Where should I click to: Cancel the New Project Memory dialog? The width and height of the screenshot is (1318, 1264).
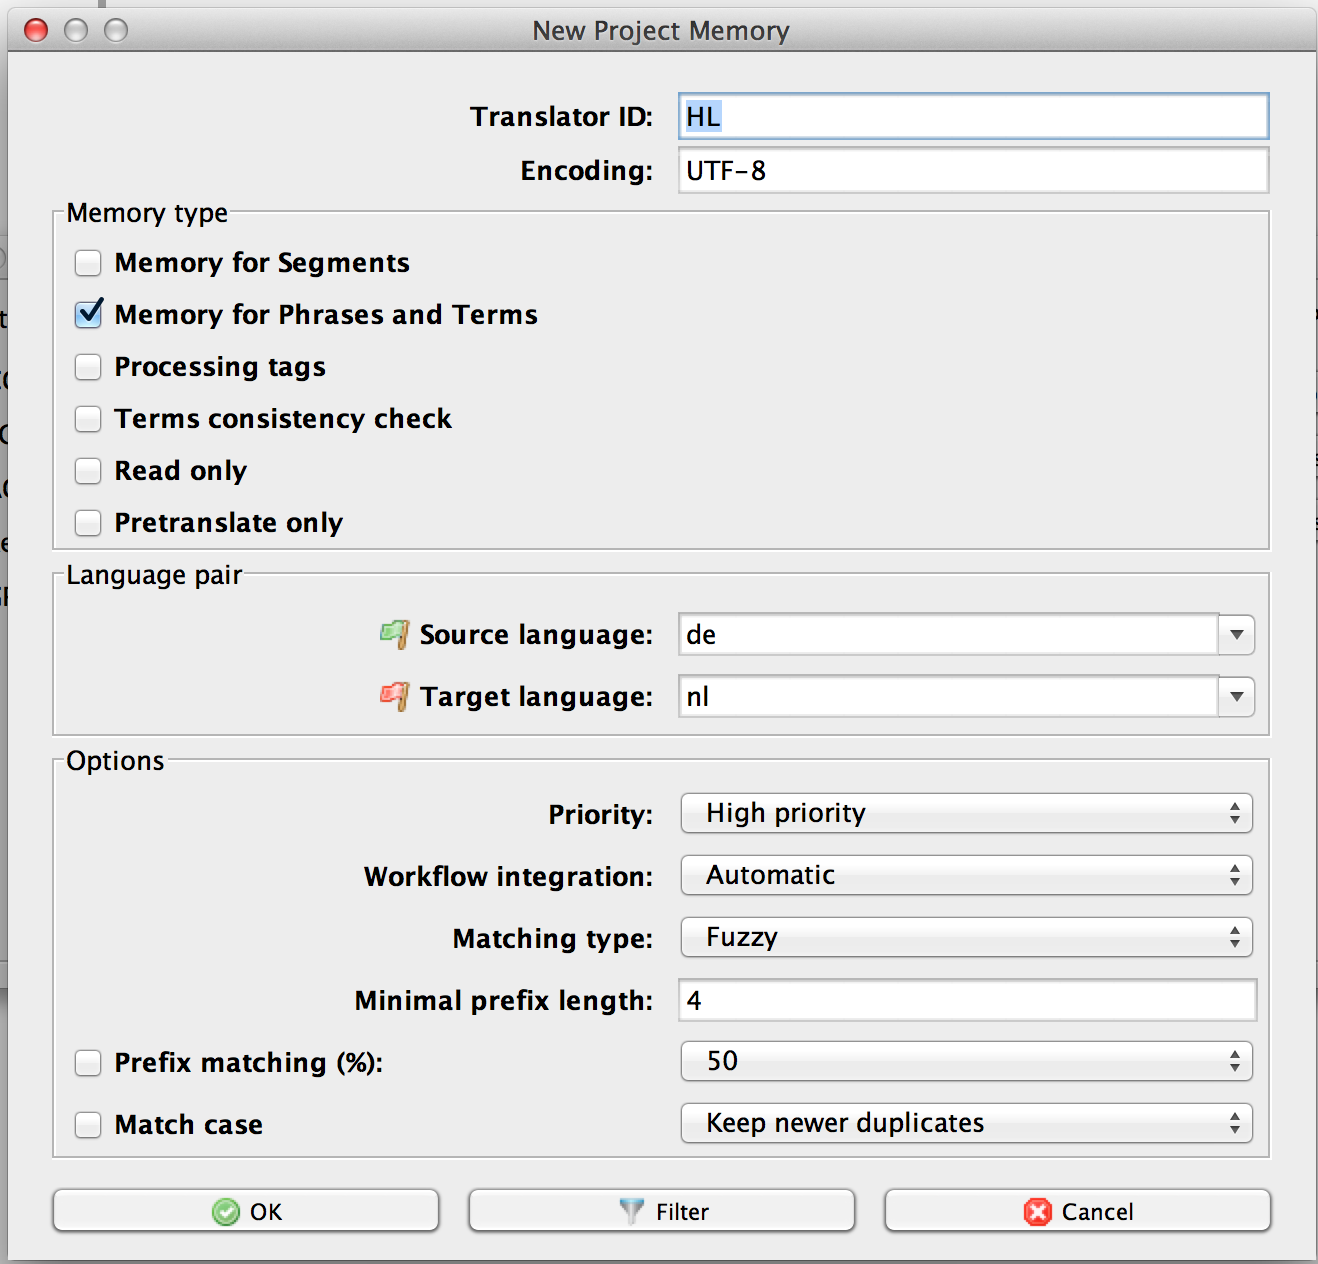tap(1077, 1211)
